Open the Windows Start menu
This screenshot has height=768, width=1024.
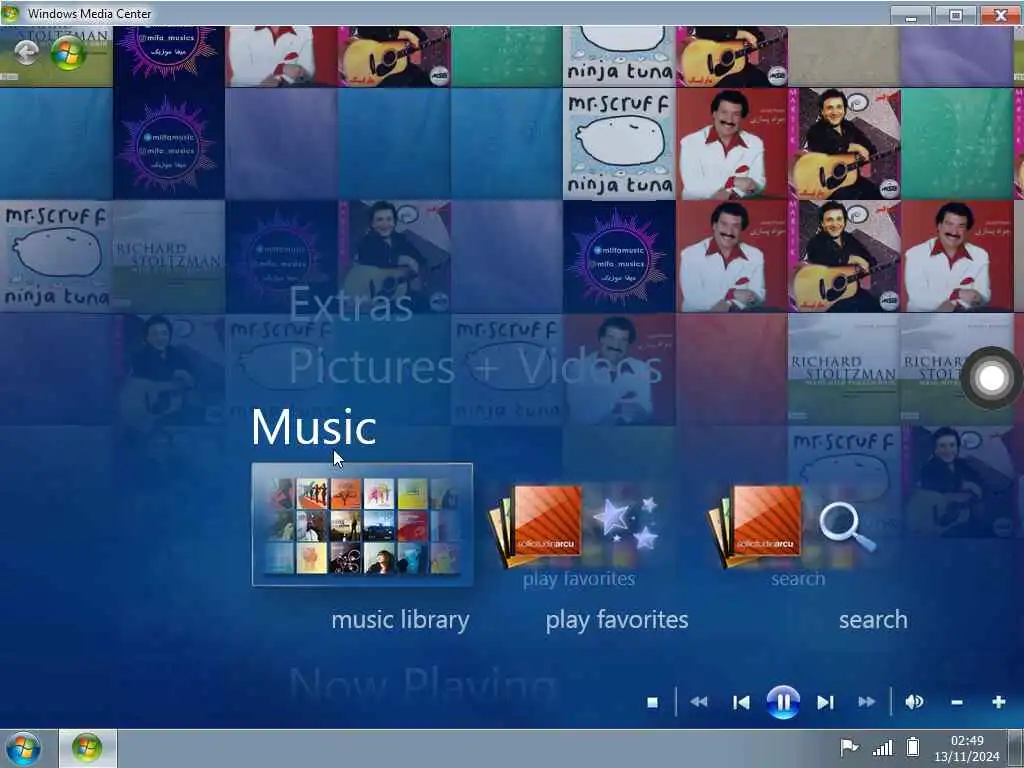[x=23, y=748]
